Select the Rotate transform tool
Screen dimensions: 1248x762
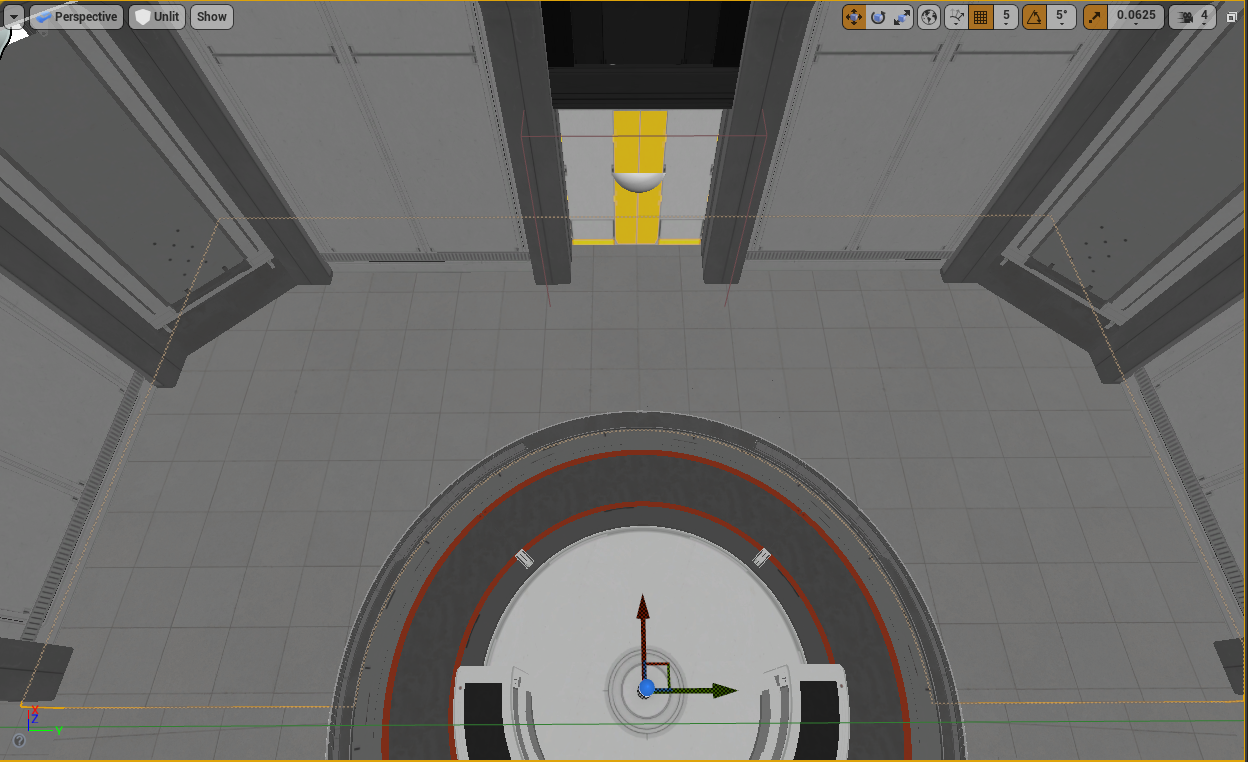pyautogui.click(x=878, y=17)
